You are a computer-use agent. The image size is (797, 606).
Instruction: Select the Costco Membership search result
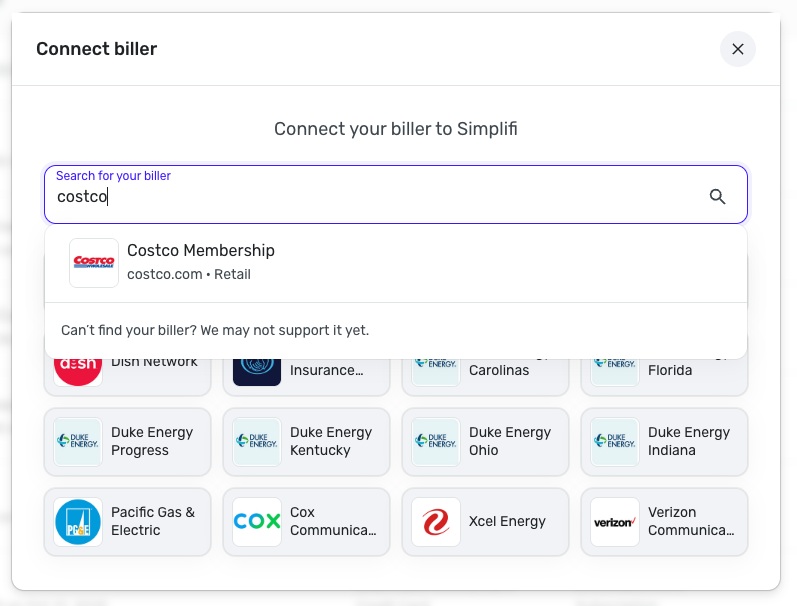[x=200, y=262]
